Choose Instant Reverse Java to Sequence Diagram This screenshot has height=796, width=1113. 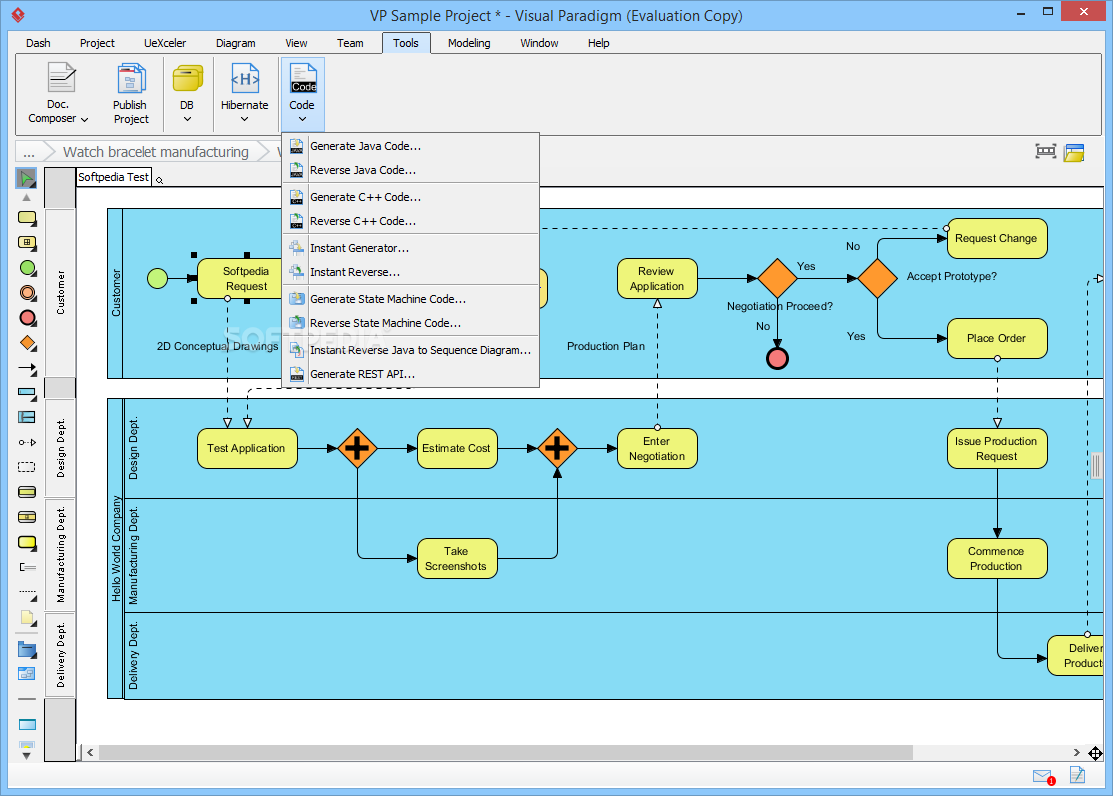411,351
